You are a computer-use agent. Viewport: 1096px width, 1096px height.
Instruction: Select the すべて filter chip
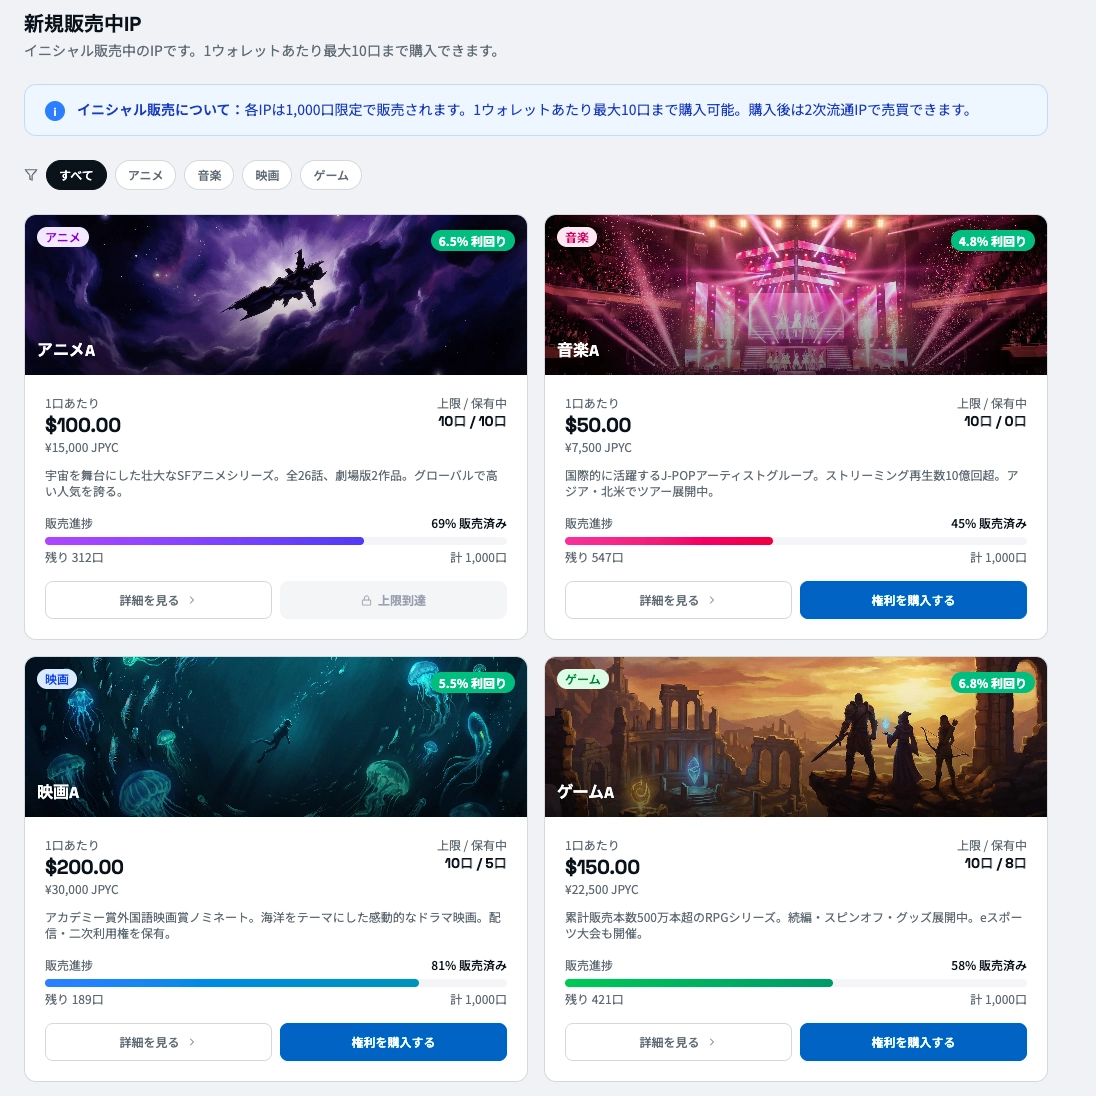76,175
